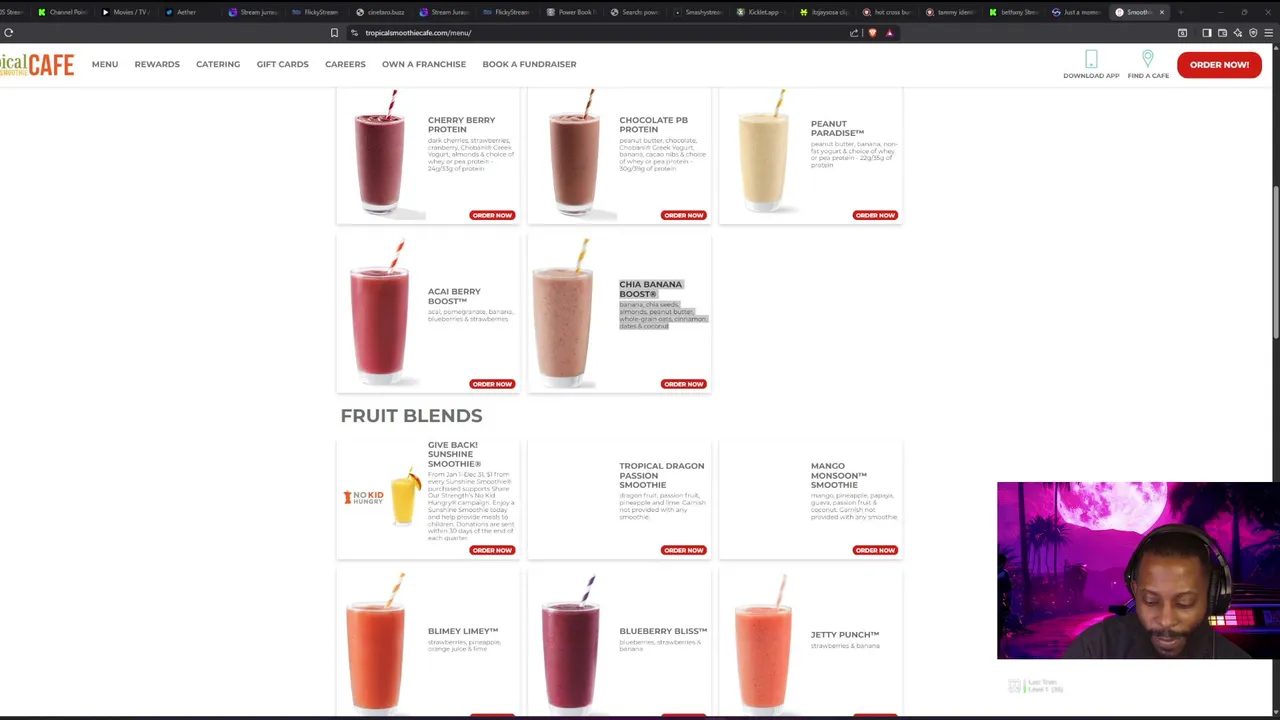Image resolution: width=1280 pixels, height=720 pixels.
Task: Order the Mango Monsoon Smoothie
Action: pyautogui.click(x=875, y=550)
